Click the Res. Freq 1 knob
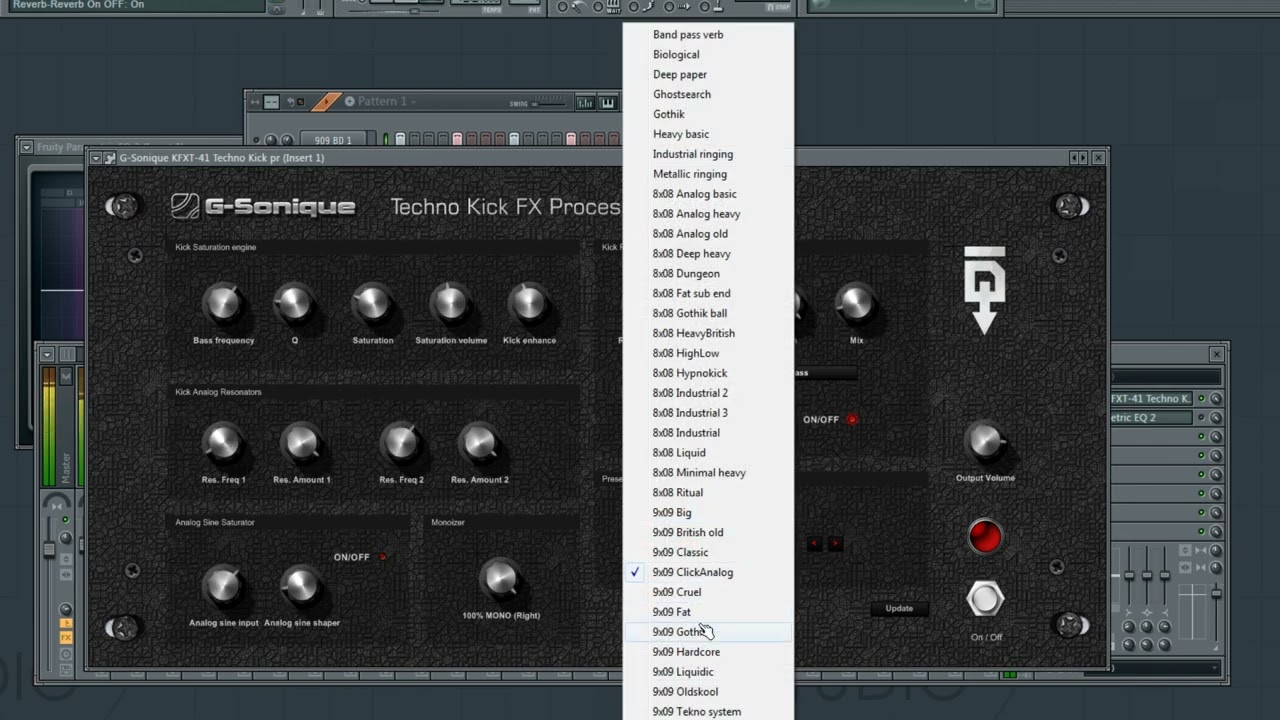This screenshot has width=1280, height=720. pyautogui.click(x=223, y=442)
